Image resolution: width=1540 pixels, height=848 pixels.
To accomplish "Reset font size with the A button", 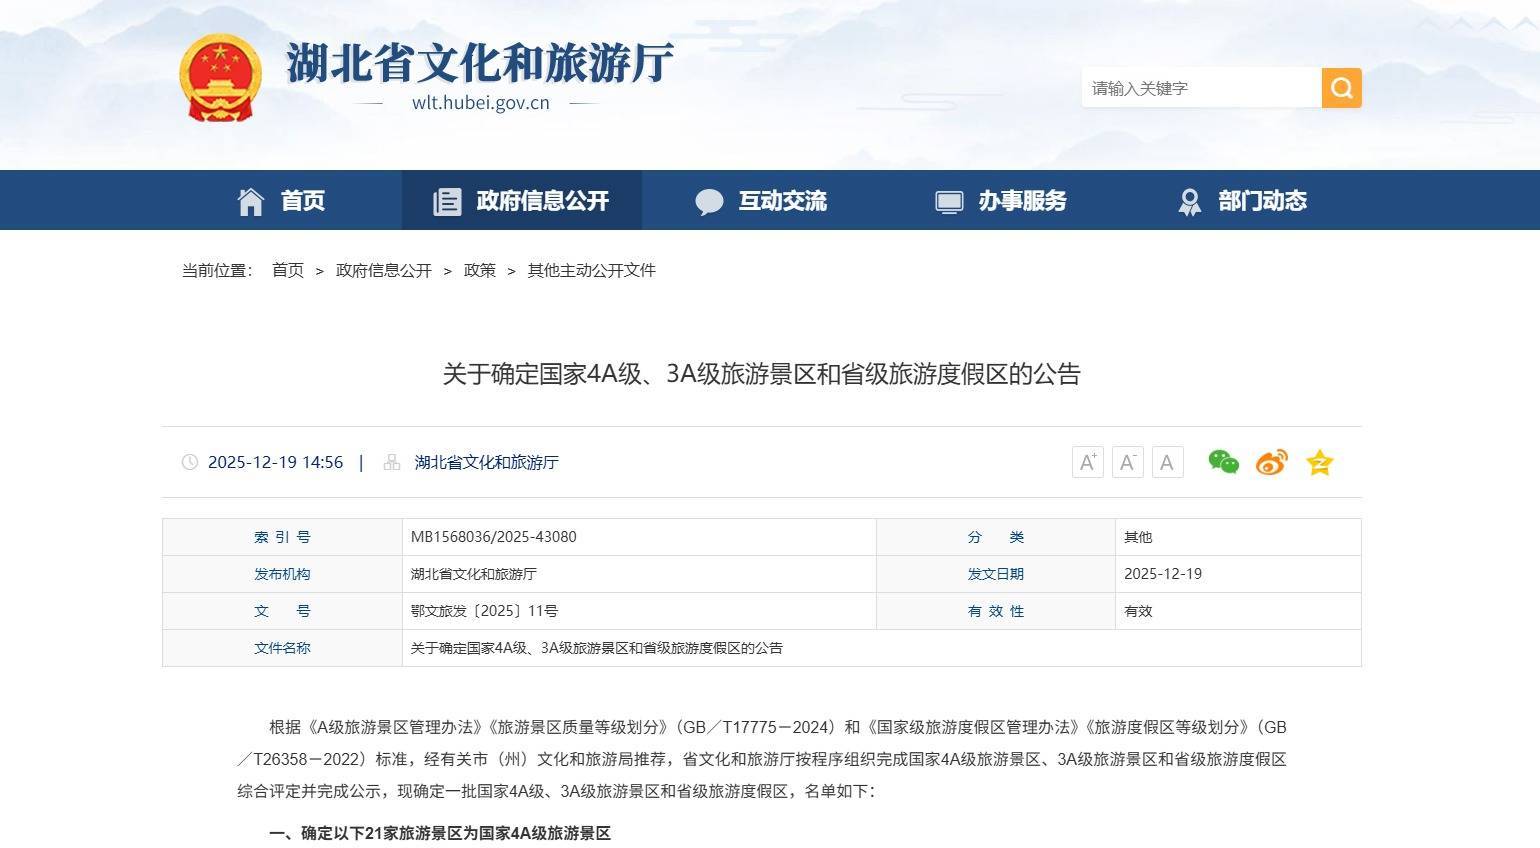I will pyautogui.click(x=1166, y=462).
